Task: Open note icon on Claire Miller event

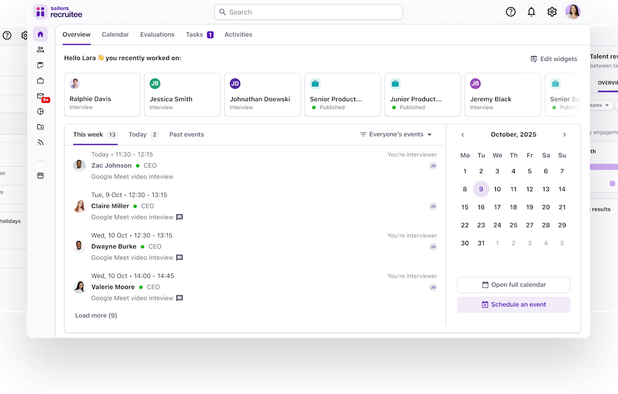Action: [x=179, y=217]
